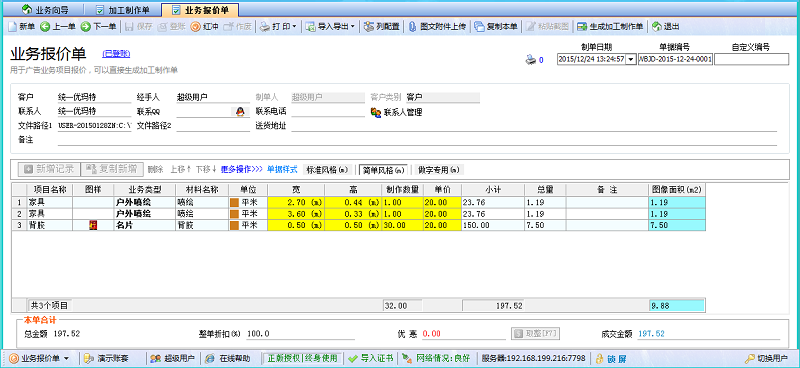The width and height of the screenshot is (800, 368).
Task: Click 图样 thumbnail icon in row 3
Action: pyautogui.click(x=93, y=225)
